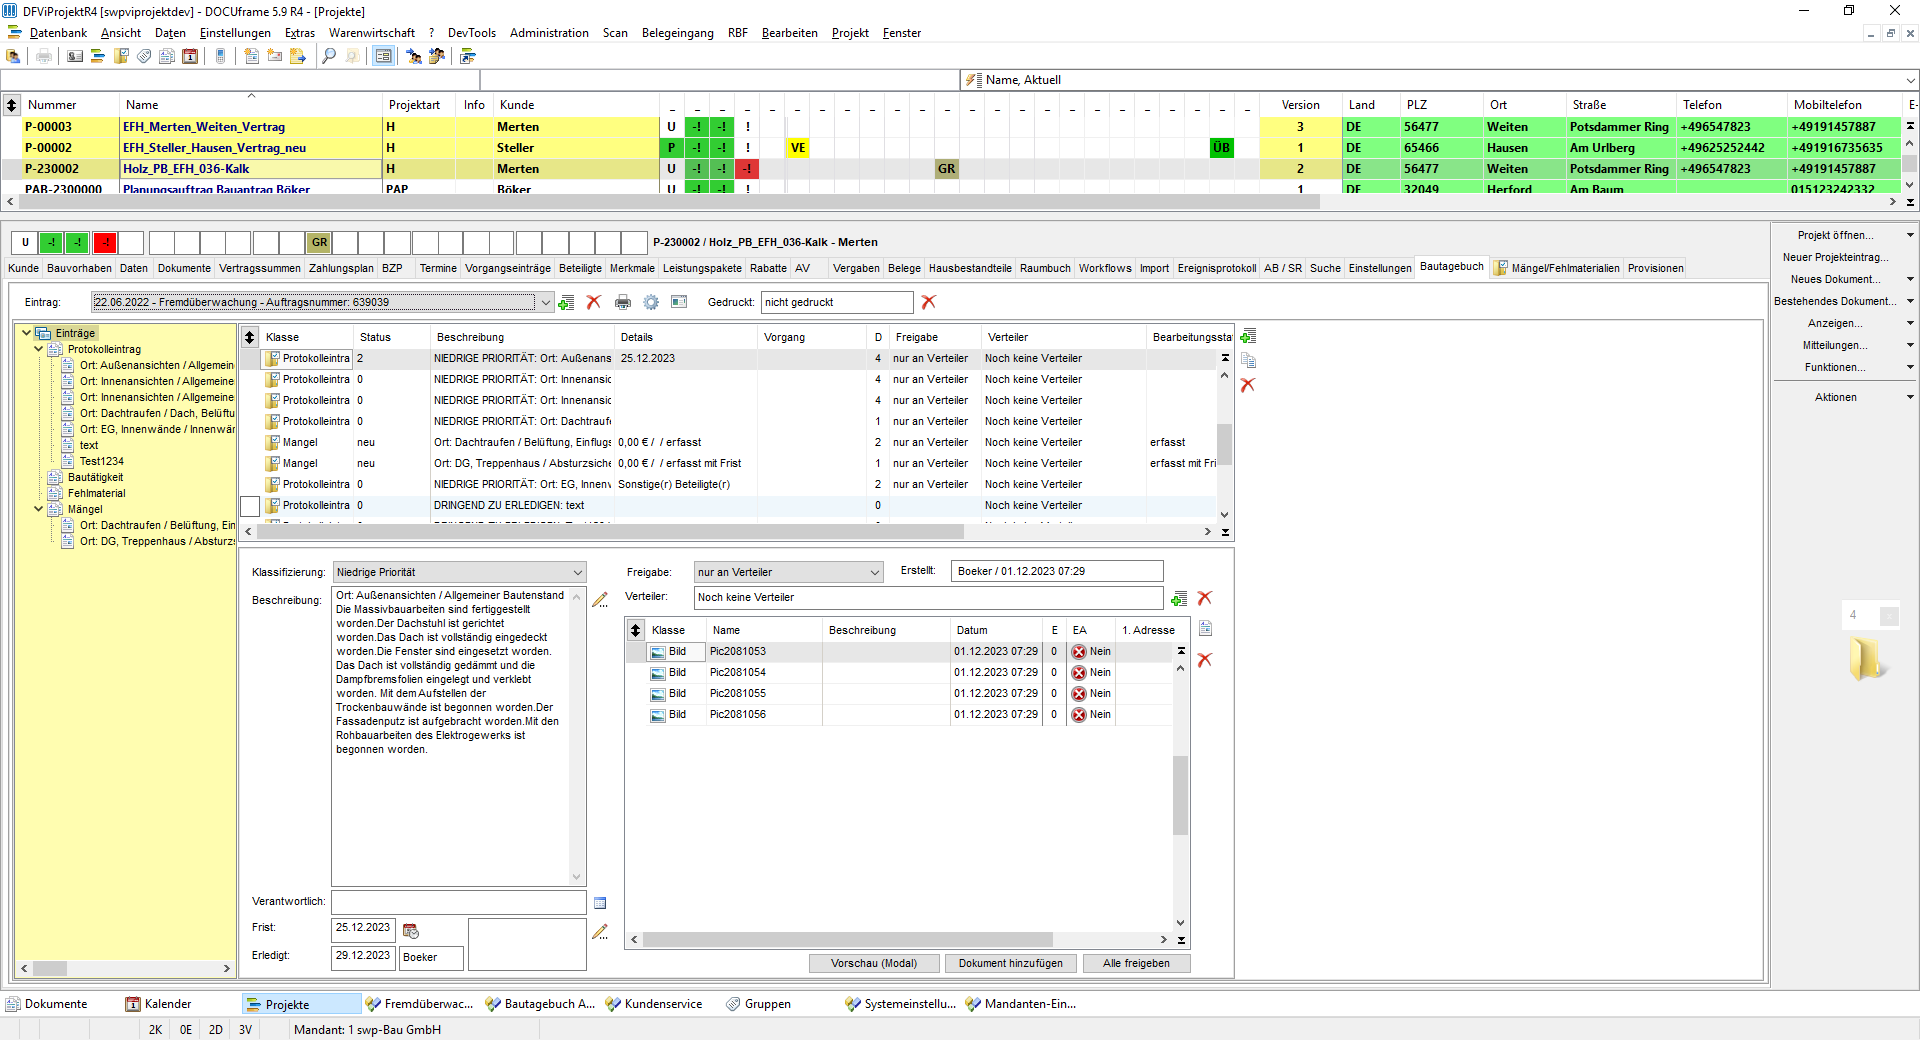The width and height of the screenshot is (1920, 1040).
Task: Click the empty Verantwortlich input field
Action: click(459, 902)
